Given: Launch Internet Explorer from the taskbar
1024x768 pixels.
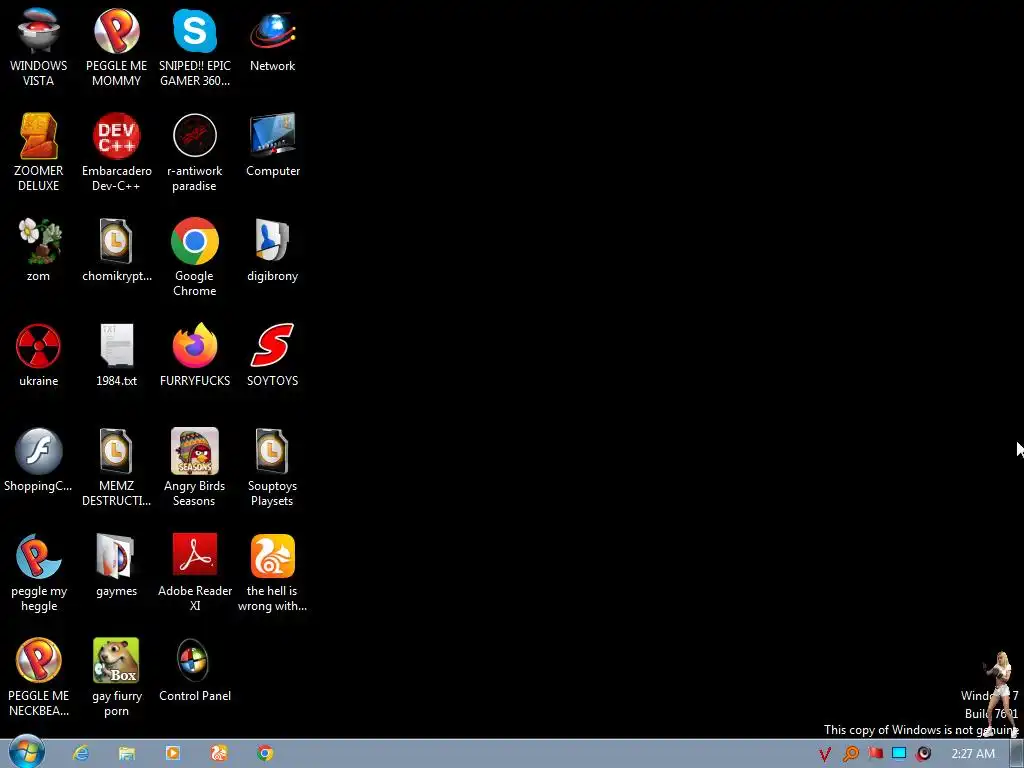Looking at the screenshot, I should pyautogui.click(x=81, y=754).
